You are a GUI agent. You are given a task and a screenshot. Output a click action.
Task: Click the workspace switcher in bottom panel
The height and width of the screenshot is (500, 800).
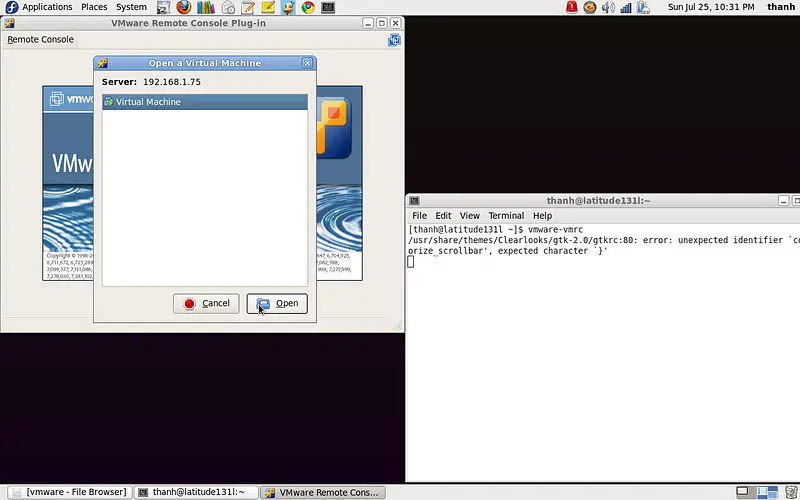coord(767,492)
